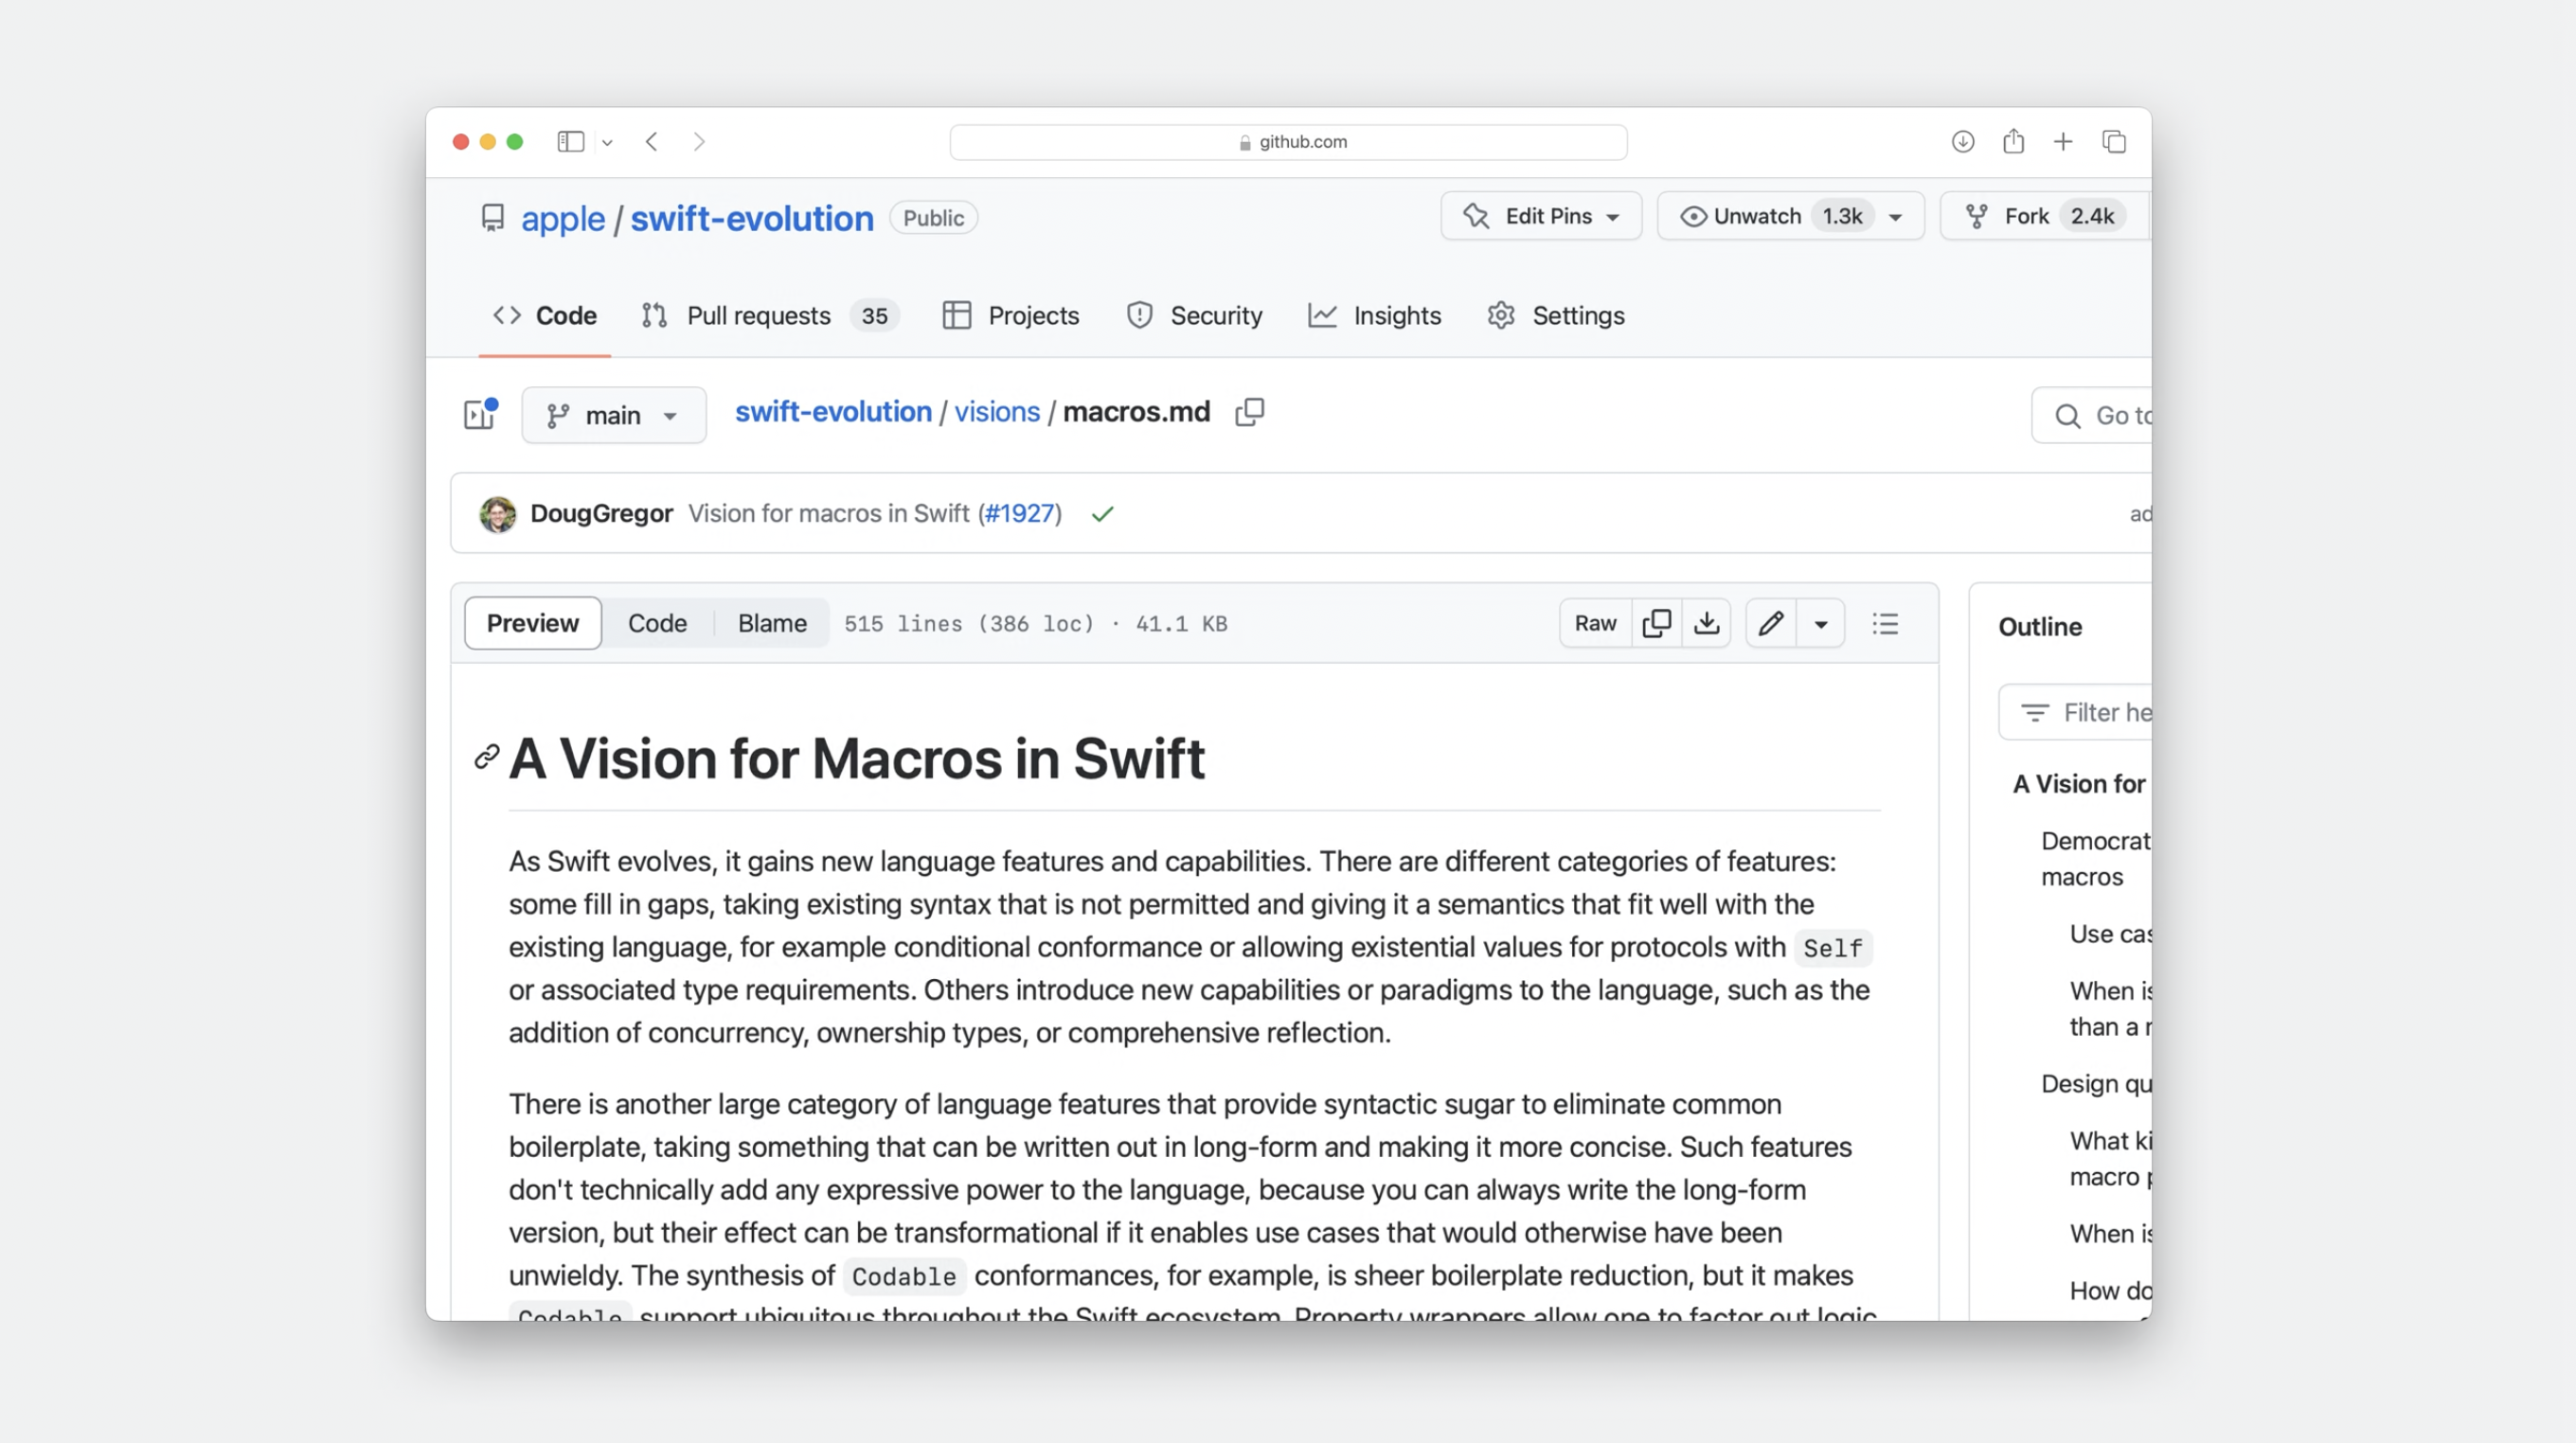Copy the file path with the copy icon

1250,412
